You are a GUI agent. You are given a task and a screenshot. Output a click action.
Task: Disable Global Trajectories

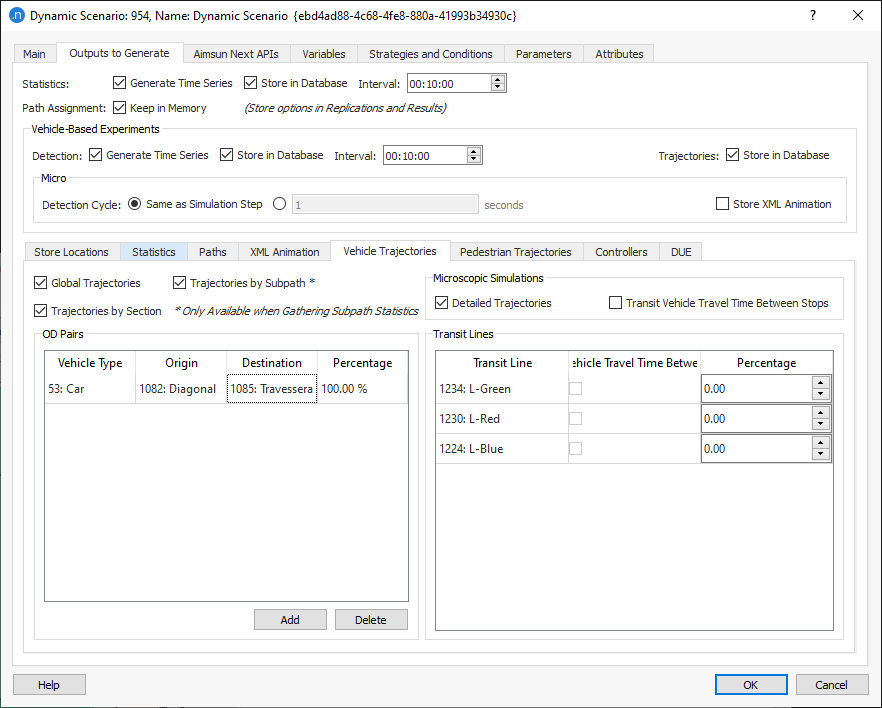40,282
